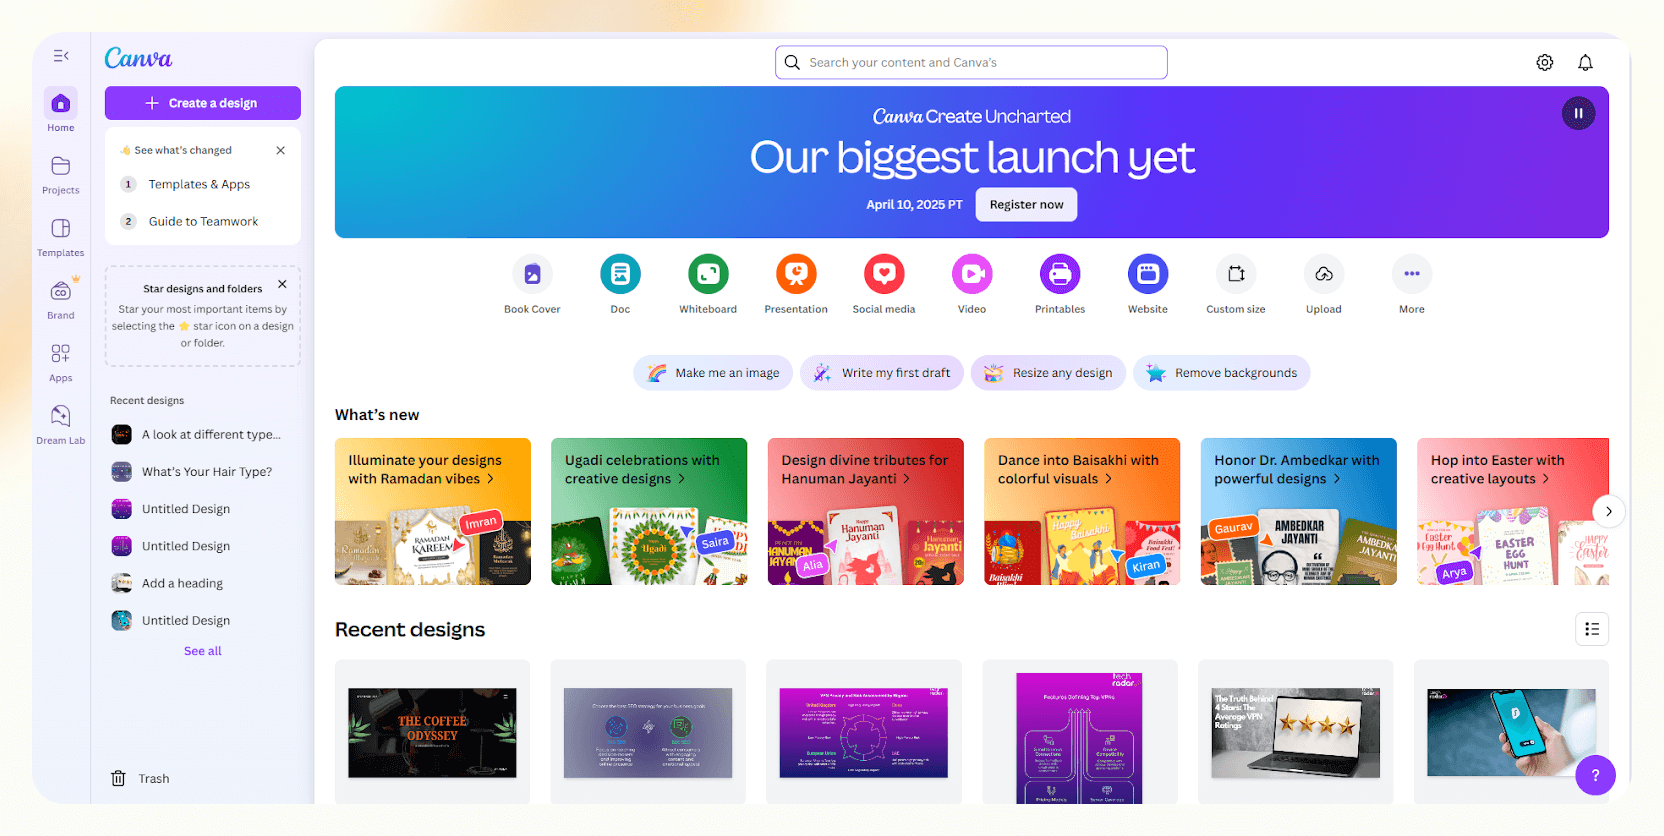
Task: Open Add a heading design
Action: coord(203,583)
